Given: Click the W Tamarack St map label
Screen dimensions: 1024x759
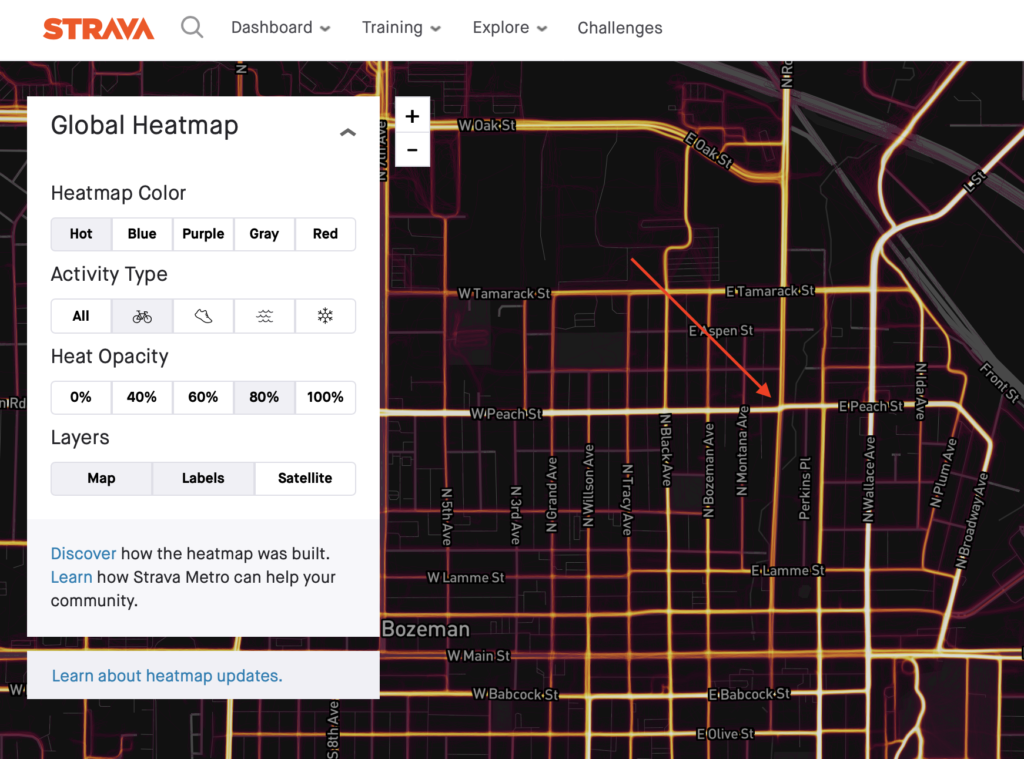Looking at the screenshot, I should (504, 294).
